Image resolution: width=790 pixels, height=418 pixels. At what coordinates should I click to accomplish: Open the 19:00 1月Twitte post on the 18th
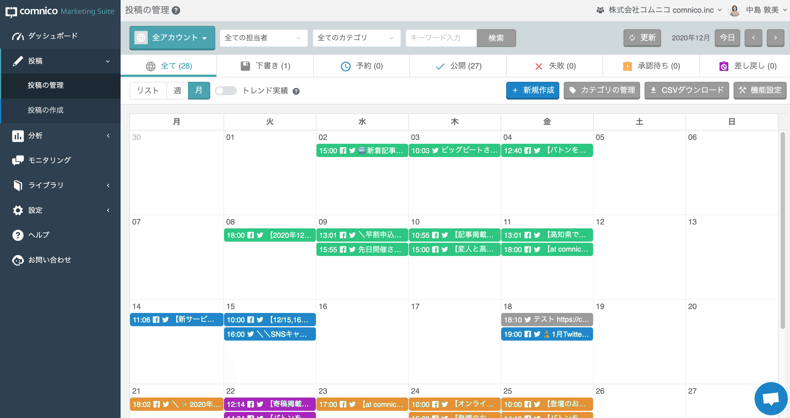[547, 334]
